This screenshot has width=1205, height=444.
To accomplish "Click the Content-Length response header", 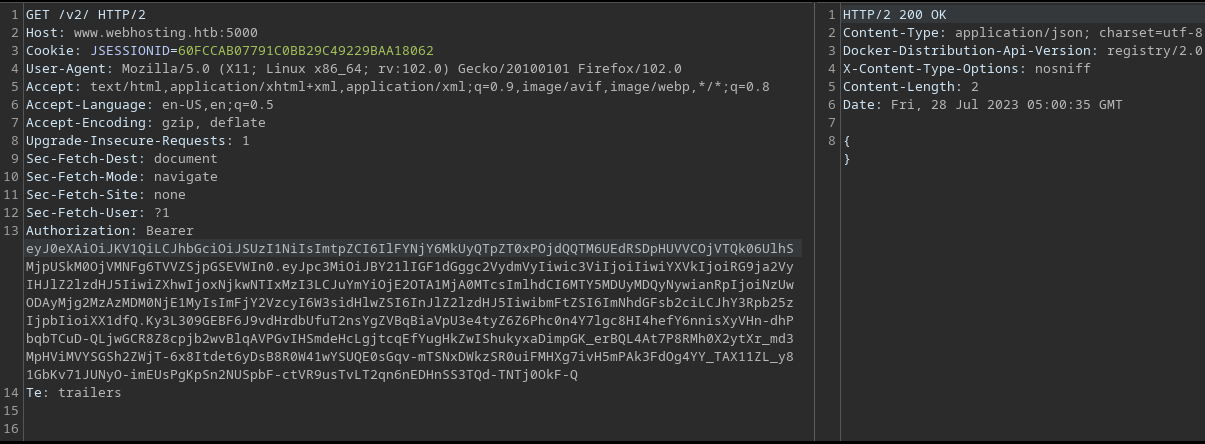I will [897, 86].
